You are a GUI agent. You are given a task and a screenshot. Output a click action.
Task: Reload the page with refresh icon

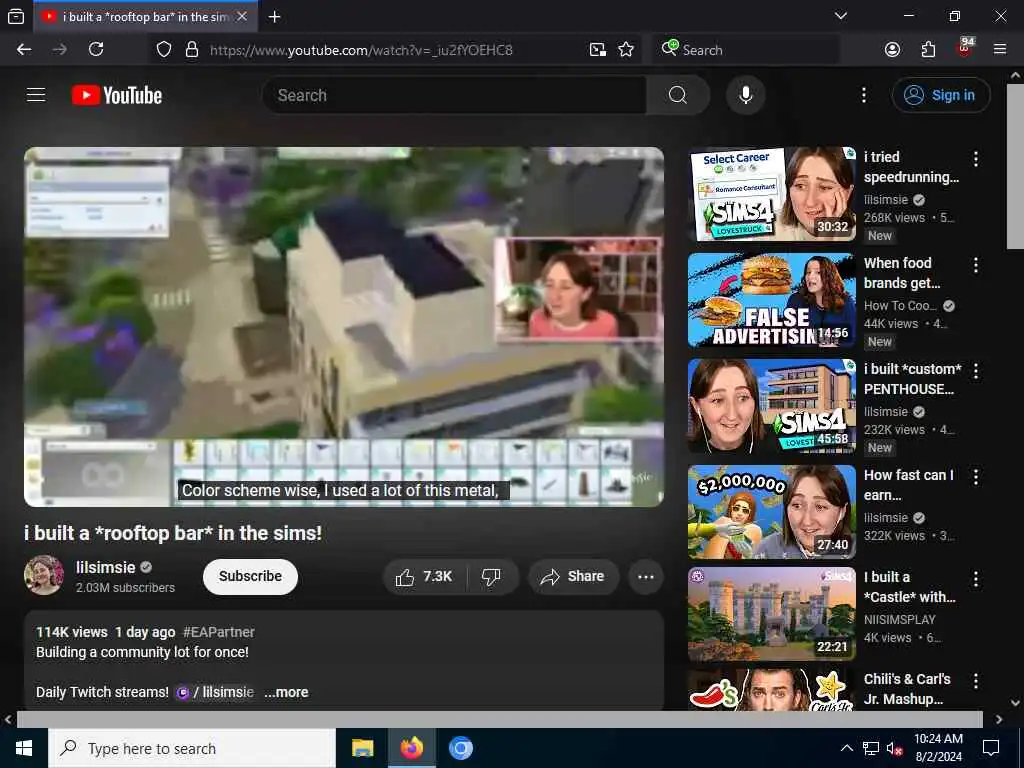(96, 50)
